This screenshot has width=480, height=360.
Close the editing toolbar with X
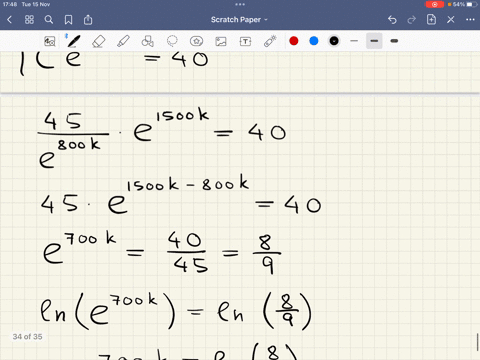coord(451,20)
